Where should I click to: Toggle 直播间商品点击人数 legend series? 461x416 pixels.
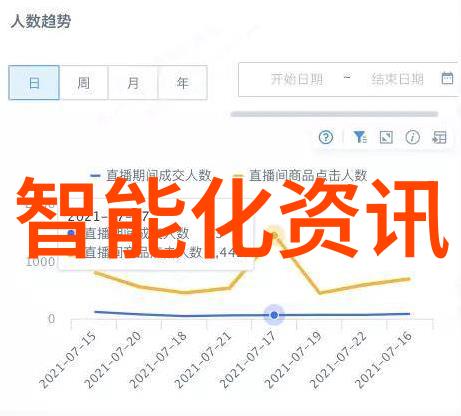301,175
